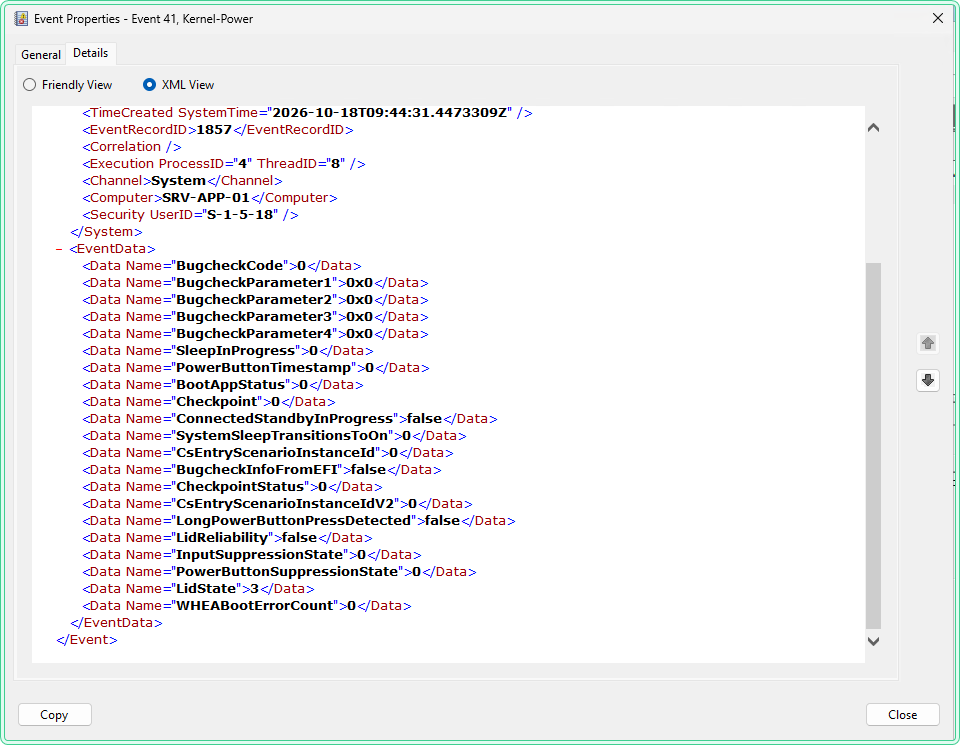
Task: Click the scroll down arrow of XML pane
Action: (x=874, y=641)
